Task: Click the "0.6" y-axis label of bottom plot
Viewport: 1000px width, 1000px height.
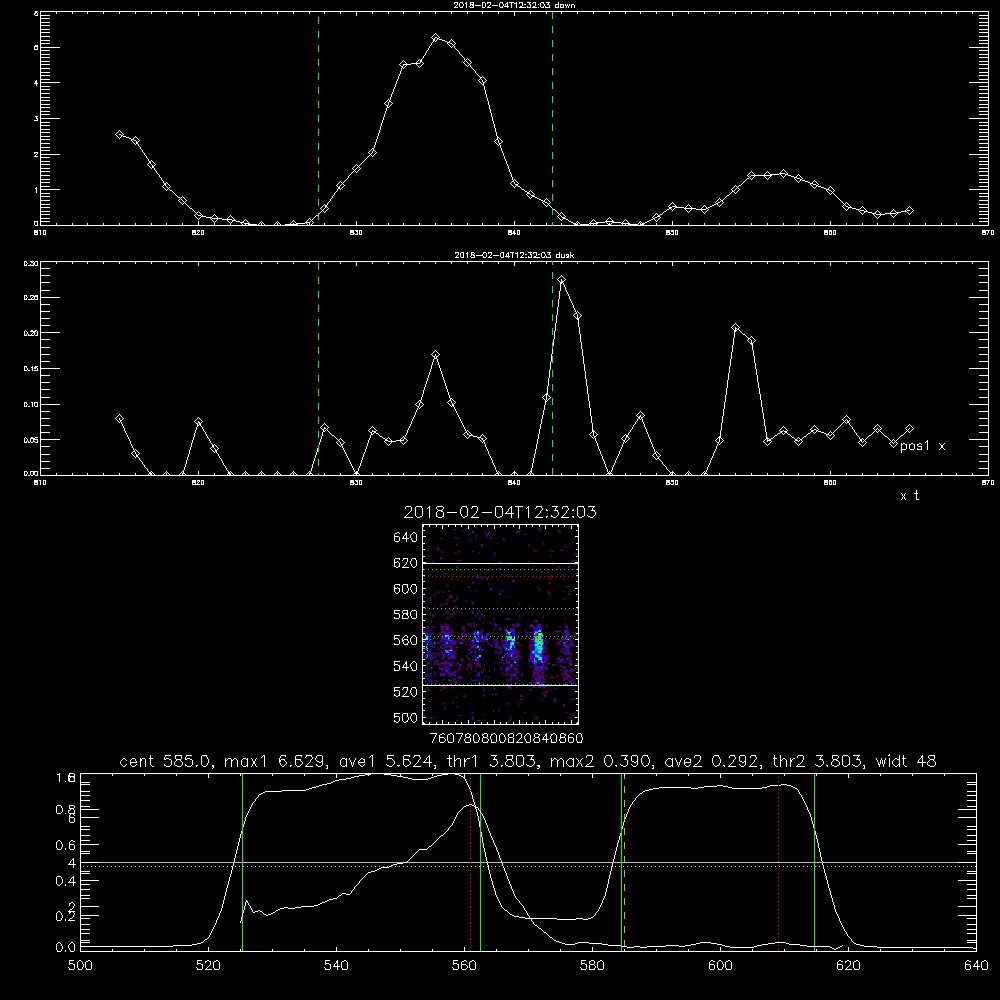Action: (66, 845)
